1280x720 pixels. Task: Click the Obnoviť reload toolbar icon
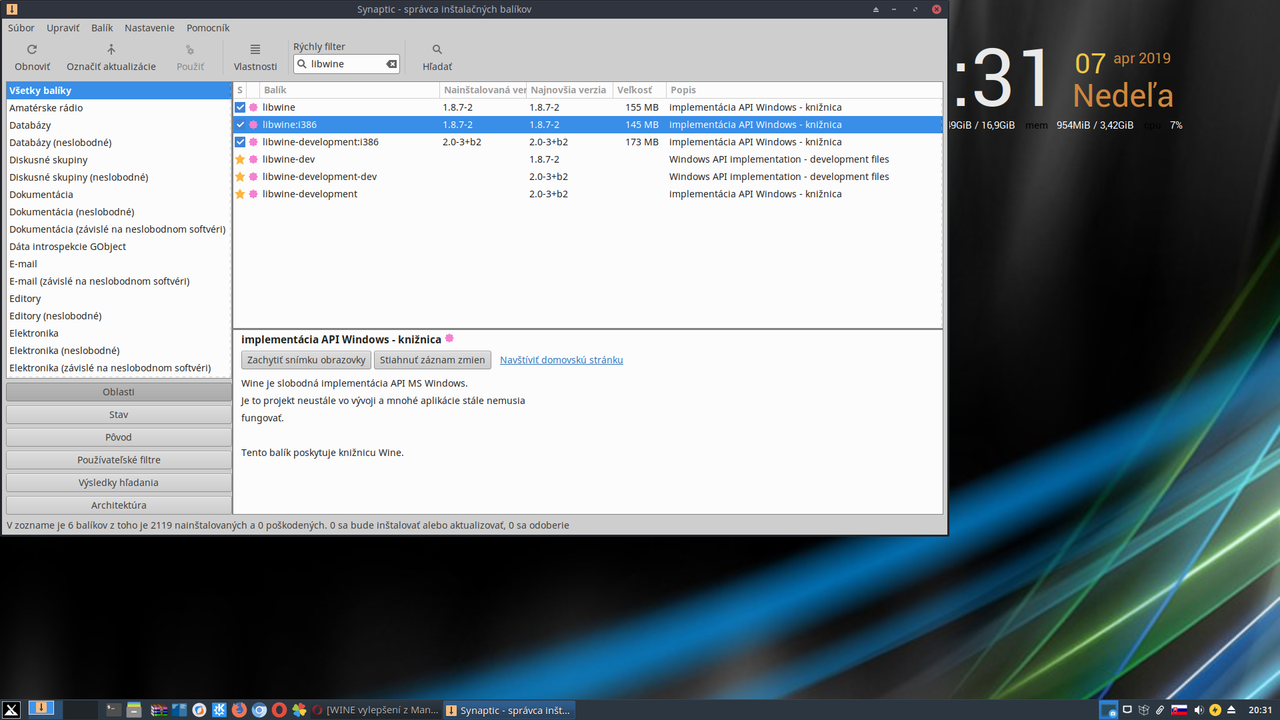tap(32, 49)
